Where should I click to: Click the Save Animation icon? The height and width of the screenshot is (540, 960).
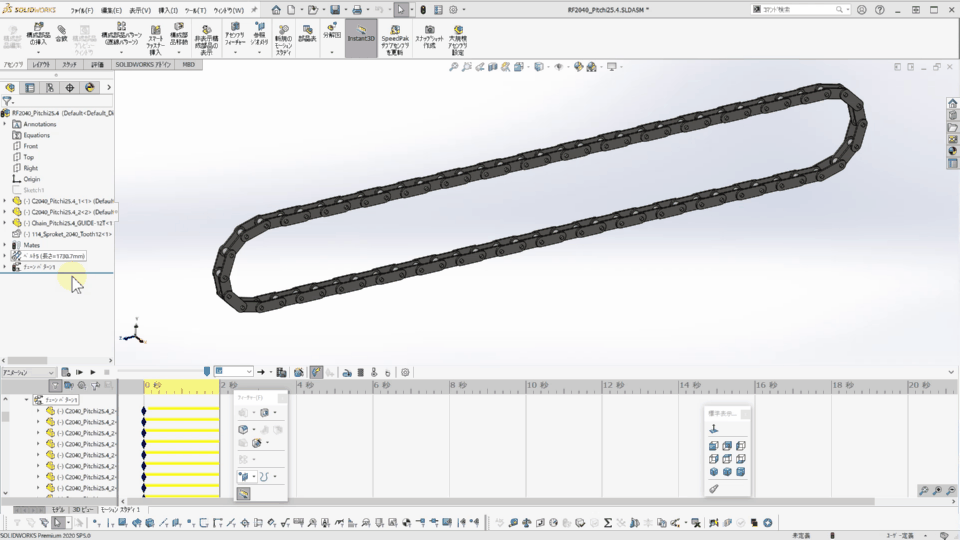coord(282,372)
